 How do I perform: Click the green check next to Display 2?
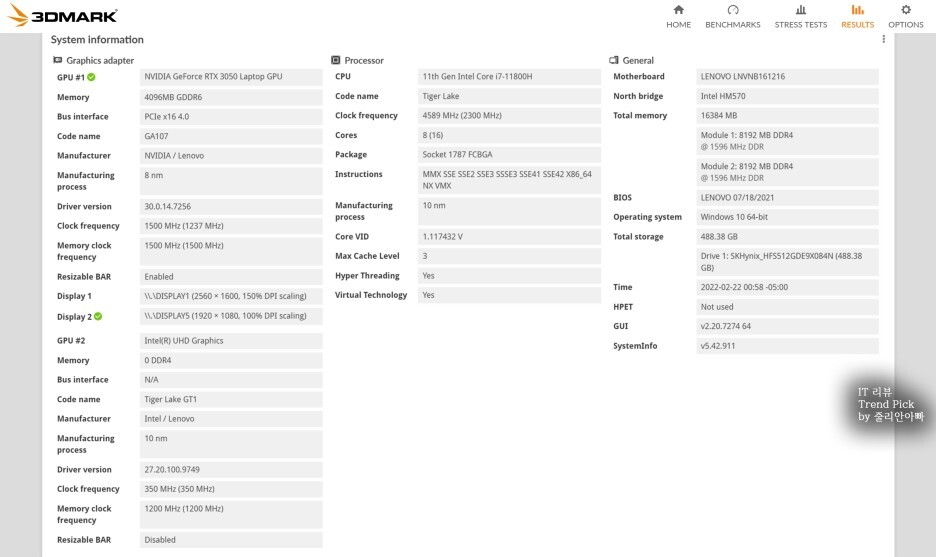click(98, 316)
